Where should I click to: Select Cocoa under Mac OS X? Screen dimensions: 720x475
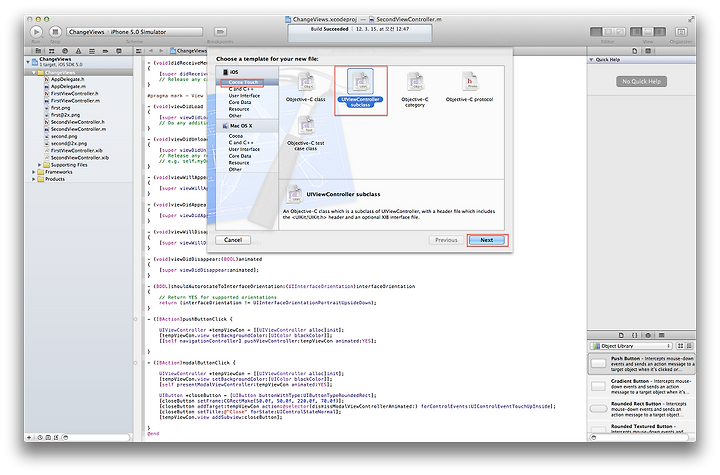click(236, 136)
